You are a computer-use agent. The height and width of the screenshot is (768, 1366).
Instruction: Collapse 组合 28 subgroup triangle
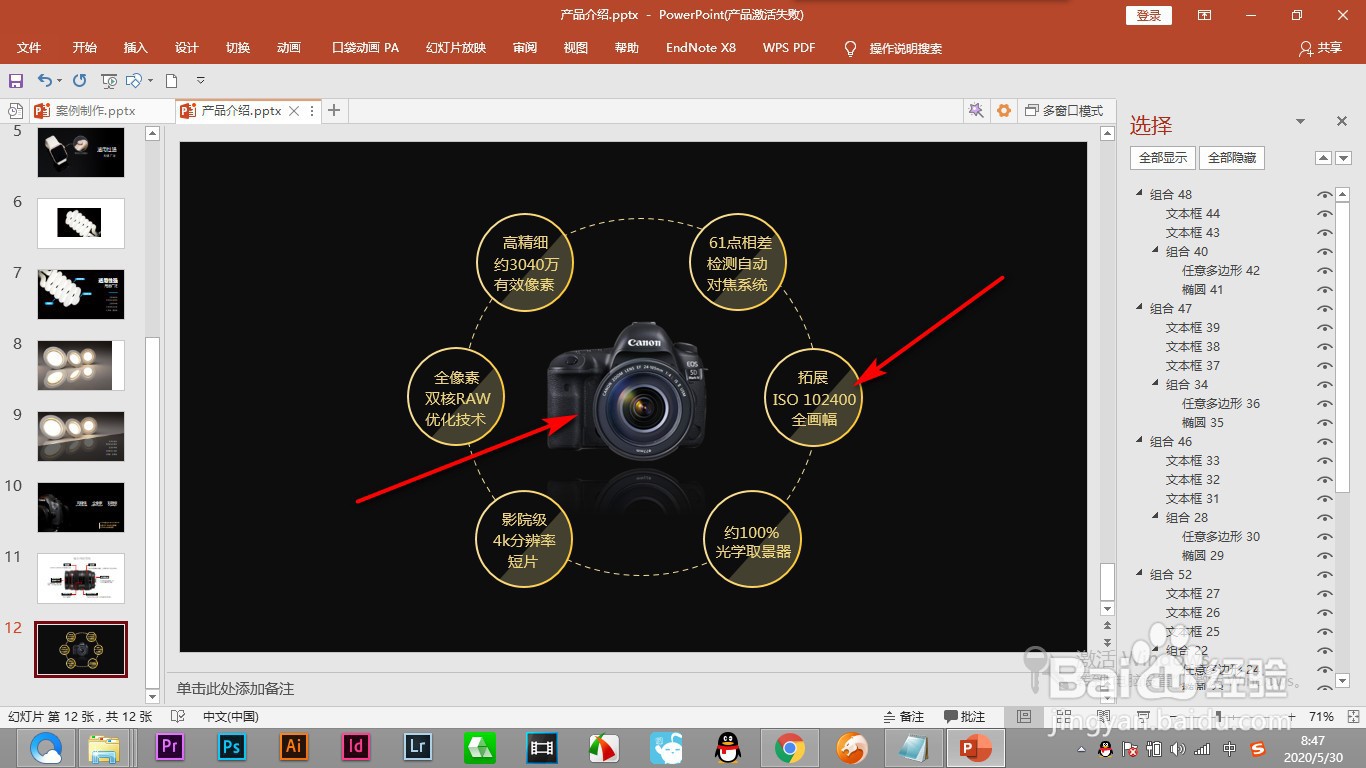1155,517
